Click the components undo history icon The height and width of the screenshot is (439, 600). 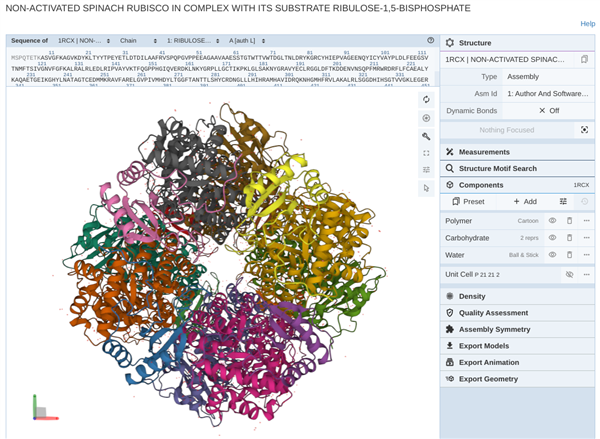(584, 201)
